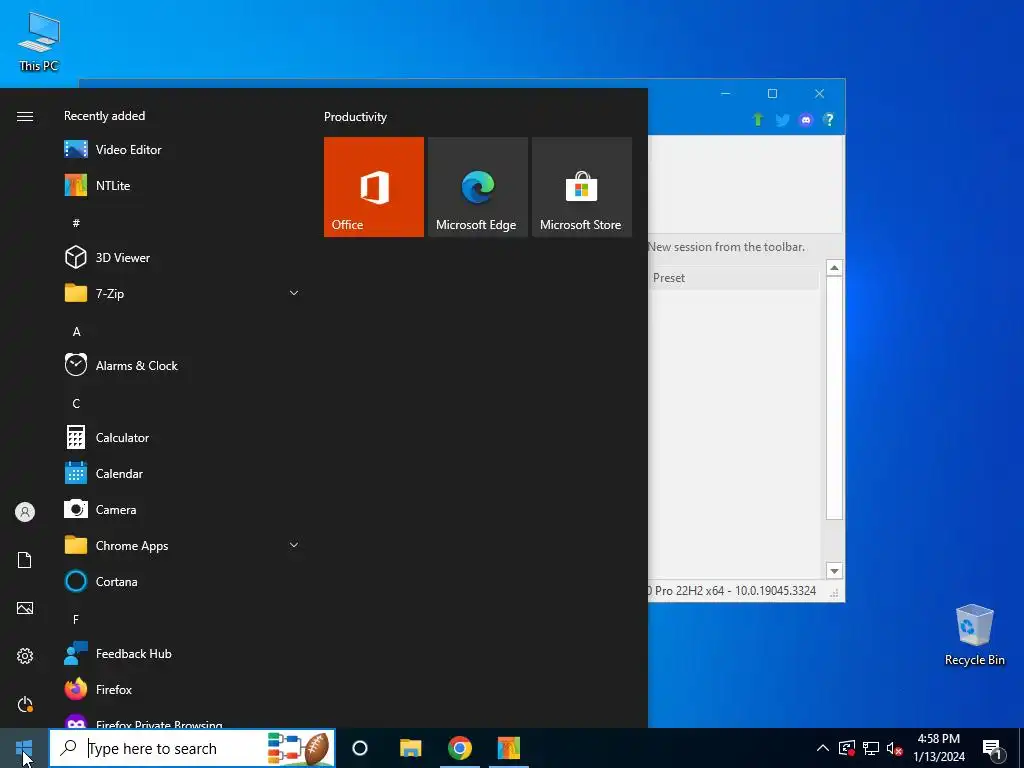Select the Recycle Bin desktop icon

tap(974, 635)
